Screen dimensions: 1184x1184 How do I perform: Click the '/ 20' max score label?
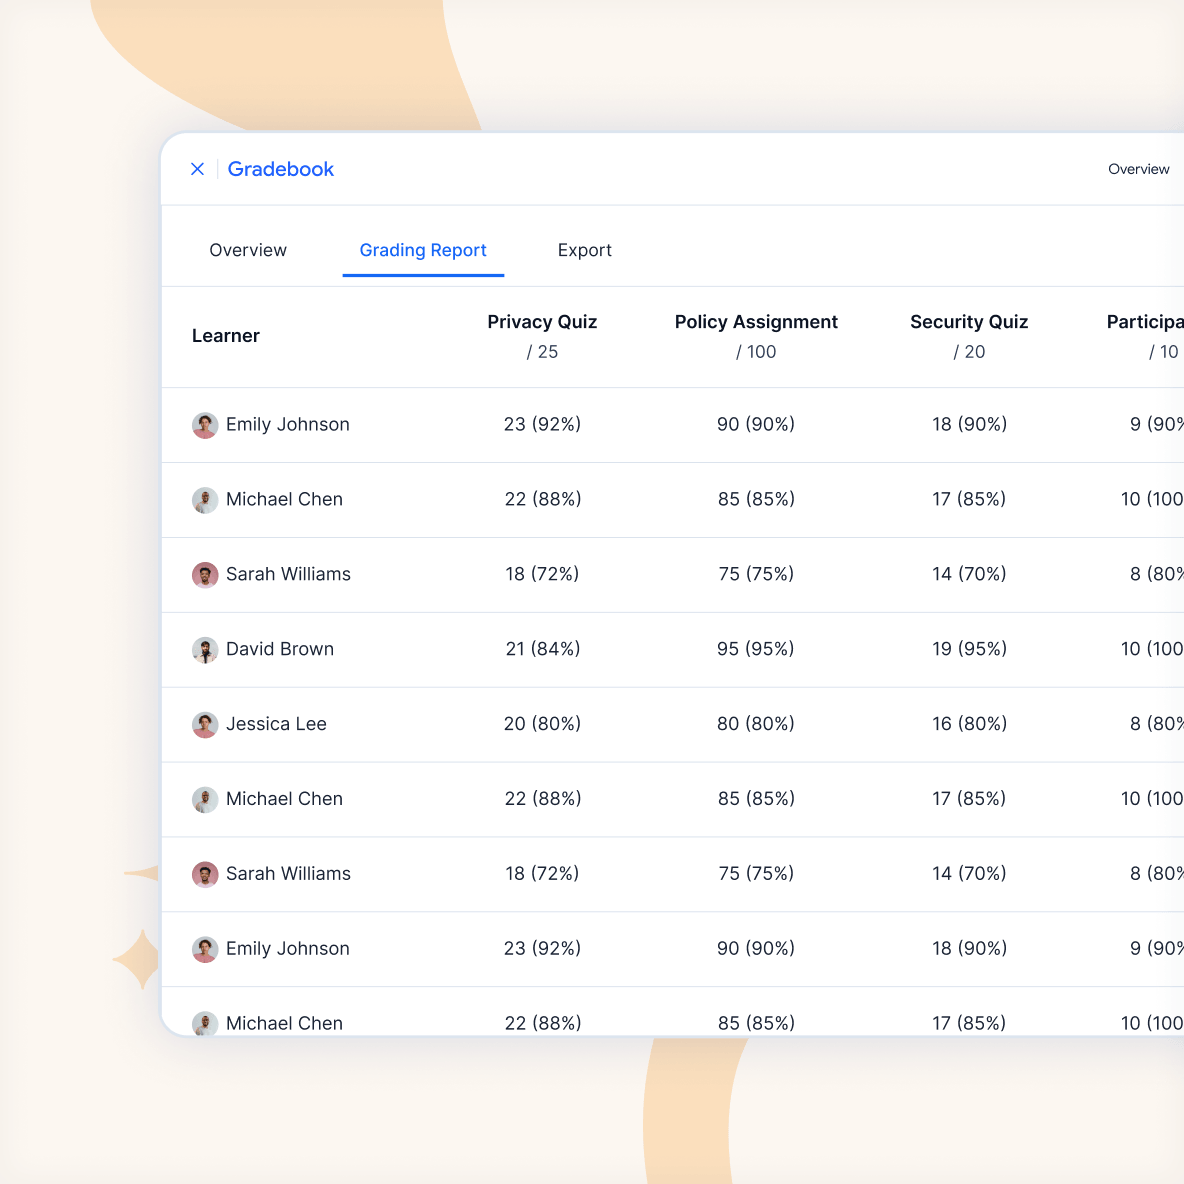pyautogui.click(x=969, y=352)
